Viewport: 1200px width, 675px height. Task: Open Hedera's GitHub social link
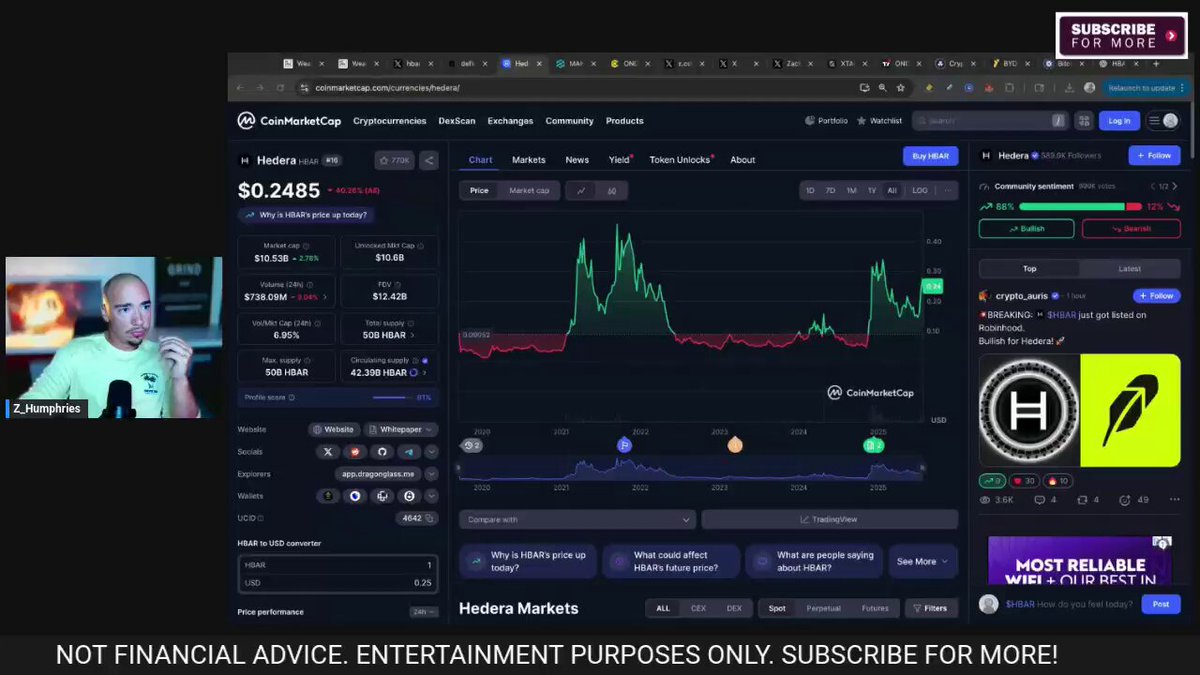point(381,452)
